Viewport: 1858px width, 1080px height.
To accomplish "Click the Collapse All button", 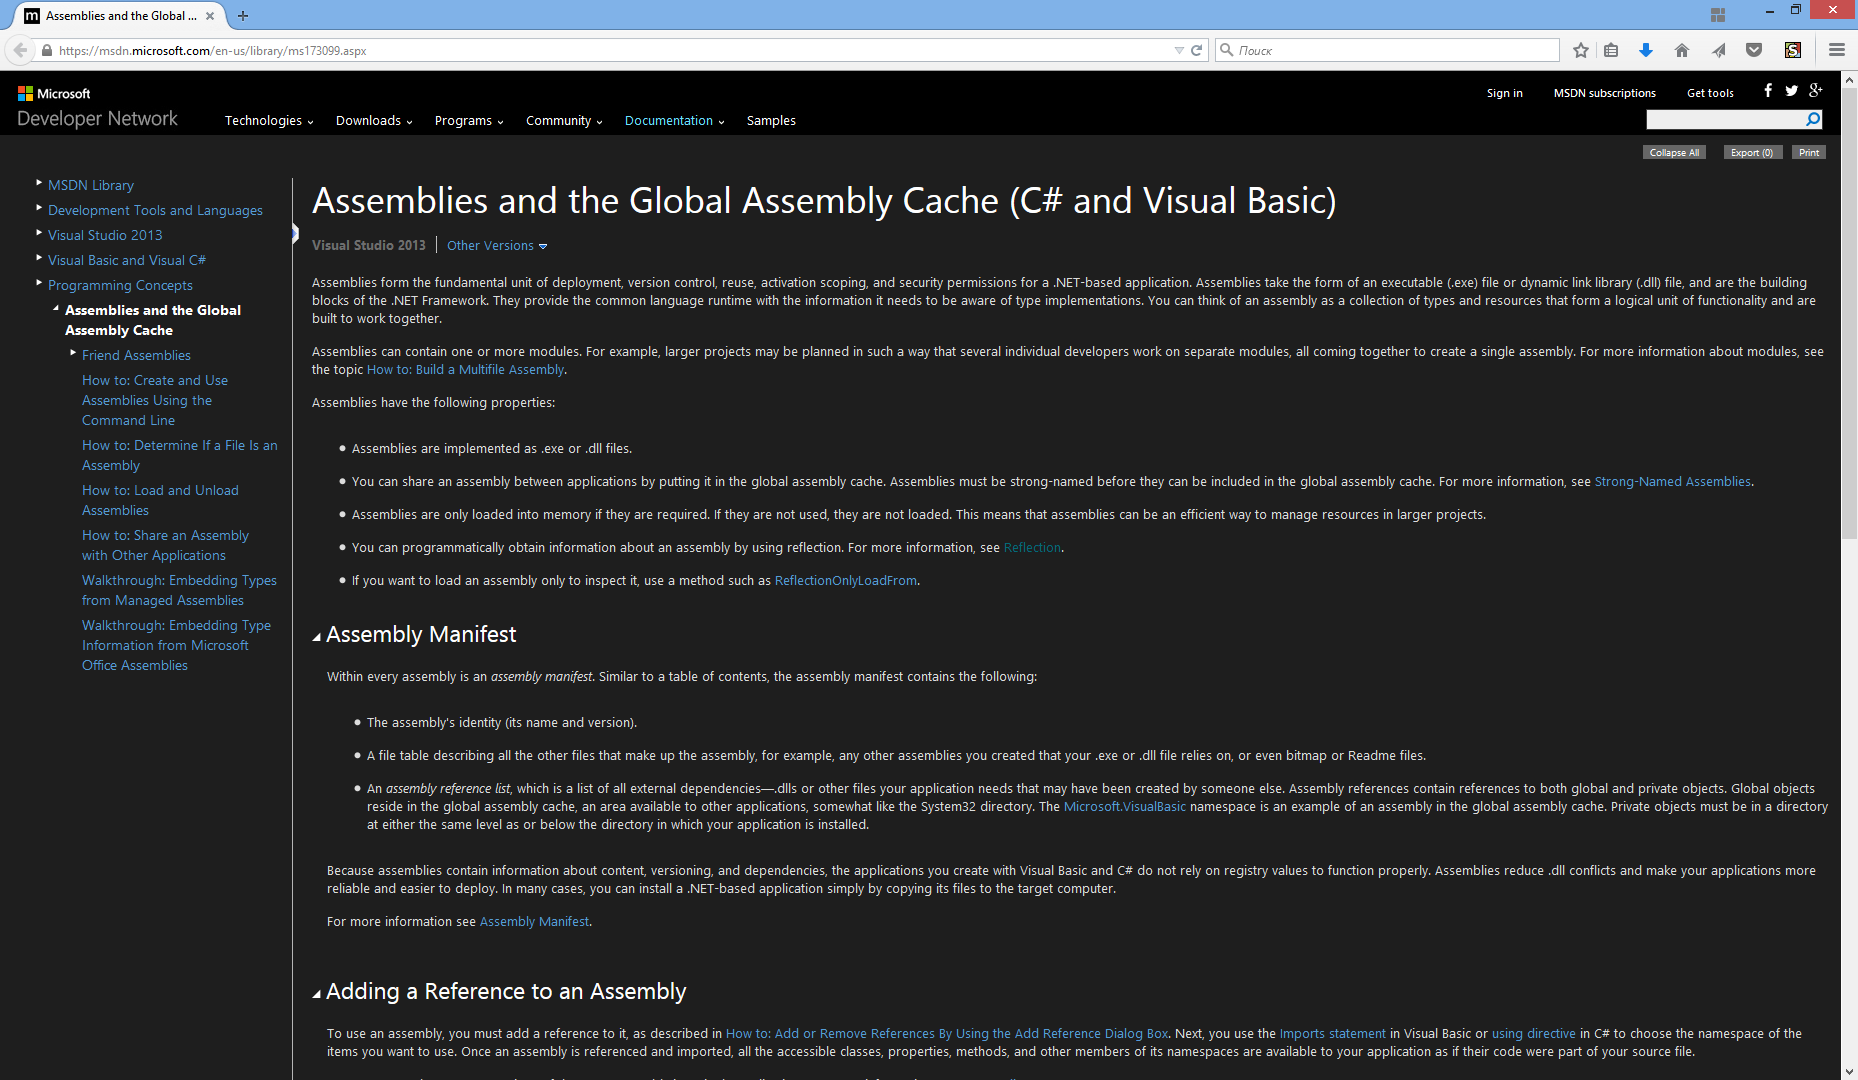I will [1674, 152].
